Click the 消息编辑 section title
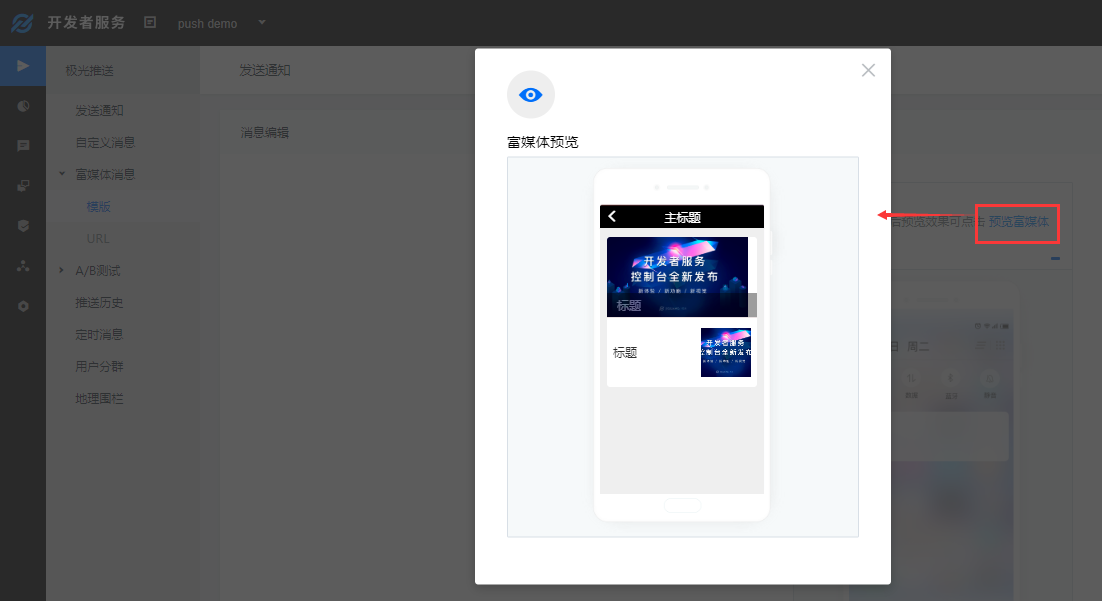 click(x=265, y=132)
